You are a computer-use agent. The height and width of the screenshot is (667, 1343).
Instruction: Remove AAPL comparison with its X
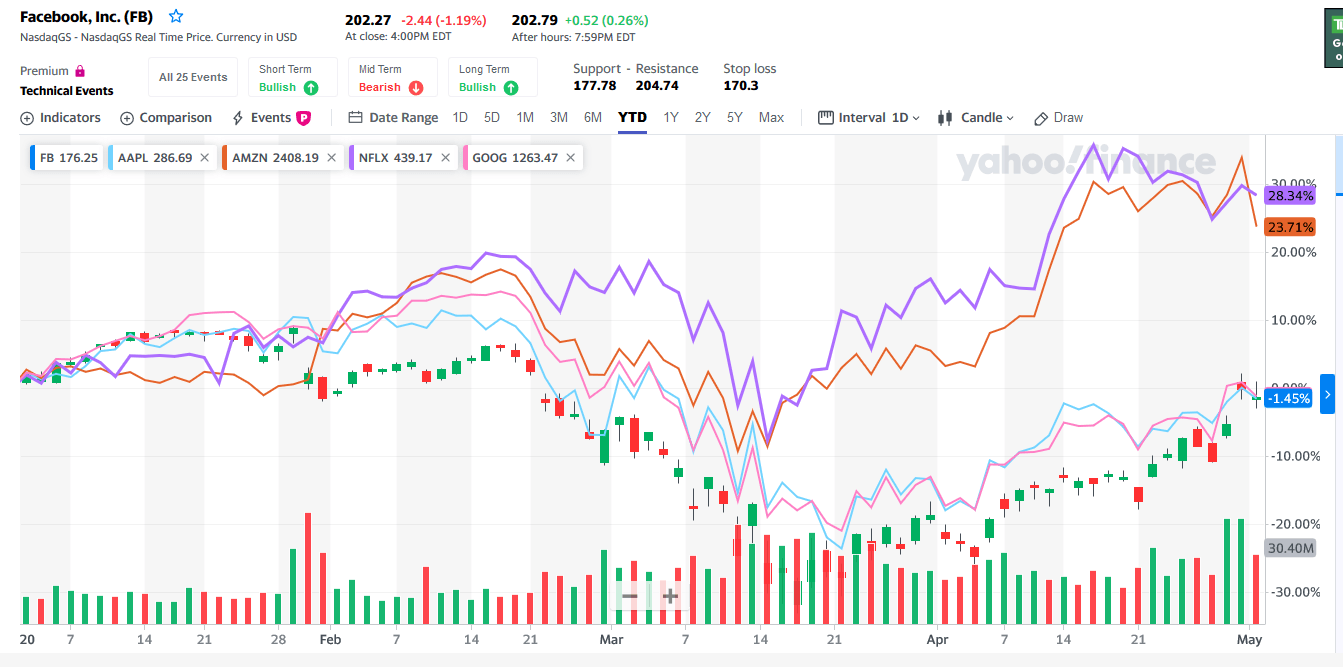pos(204,158)
